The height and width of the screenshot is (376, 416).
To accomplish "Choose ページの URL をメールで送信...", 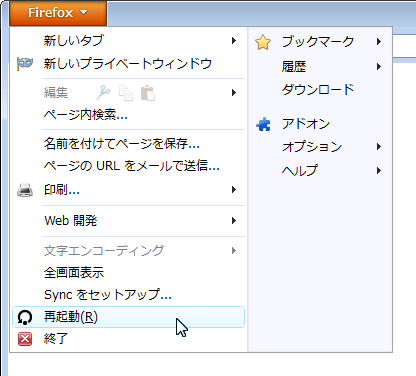I will click(128, 166).
